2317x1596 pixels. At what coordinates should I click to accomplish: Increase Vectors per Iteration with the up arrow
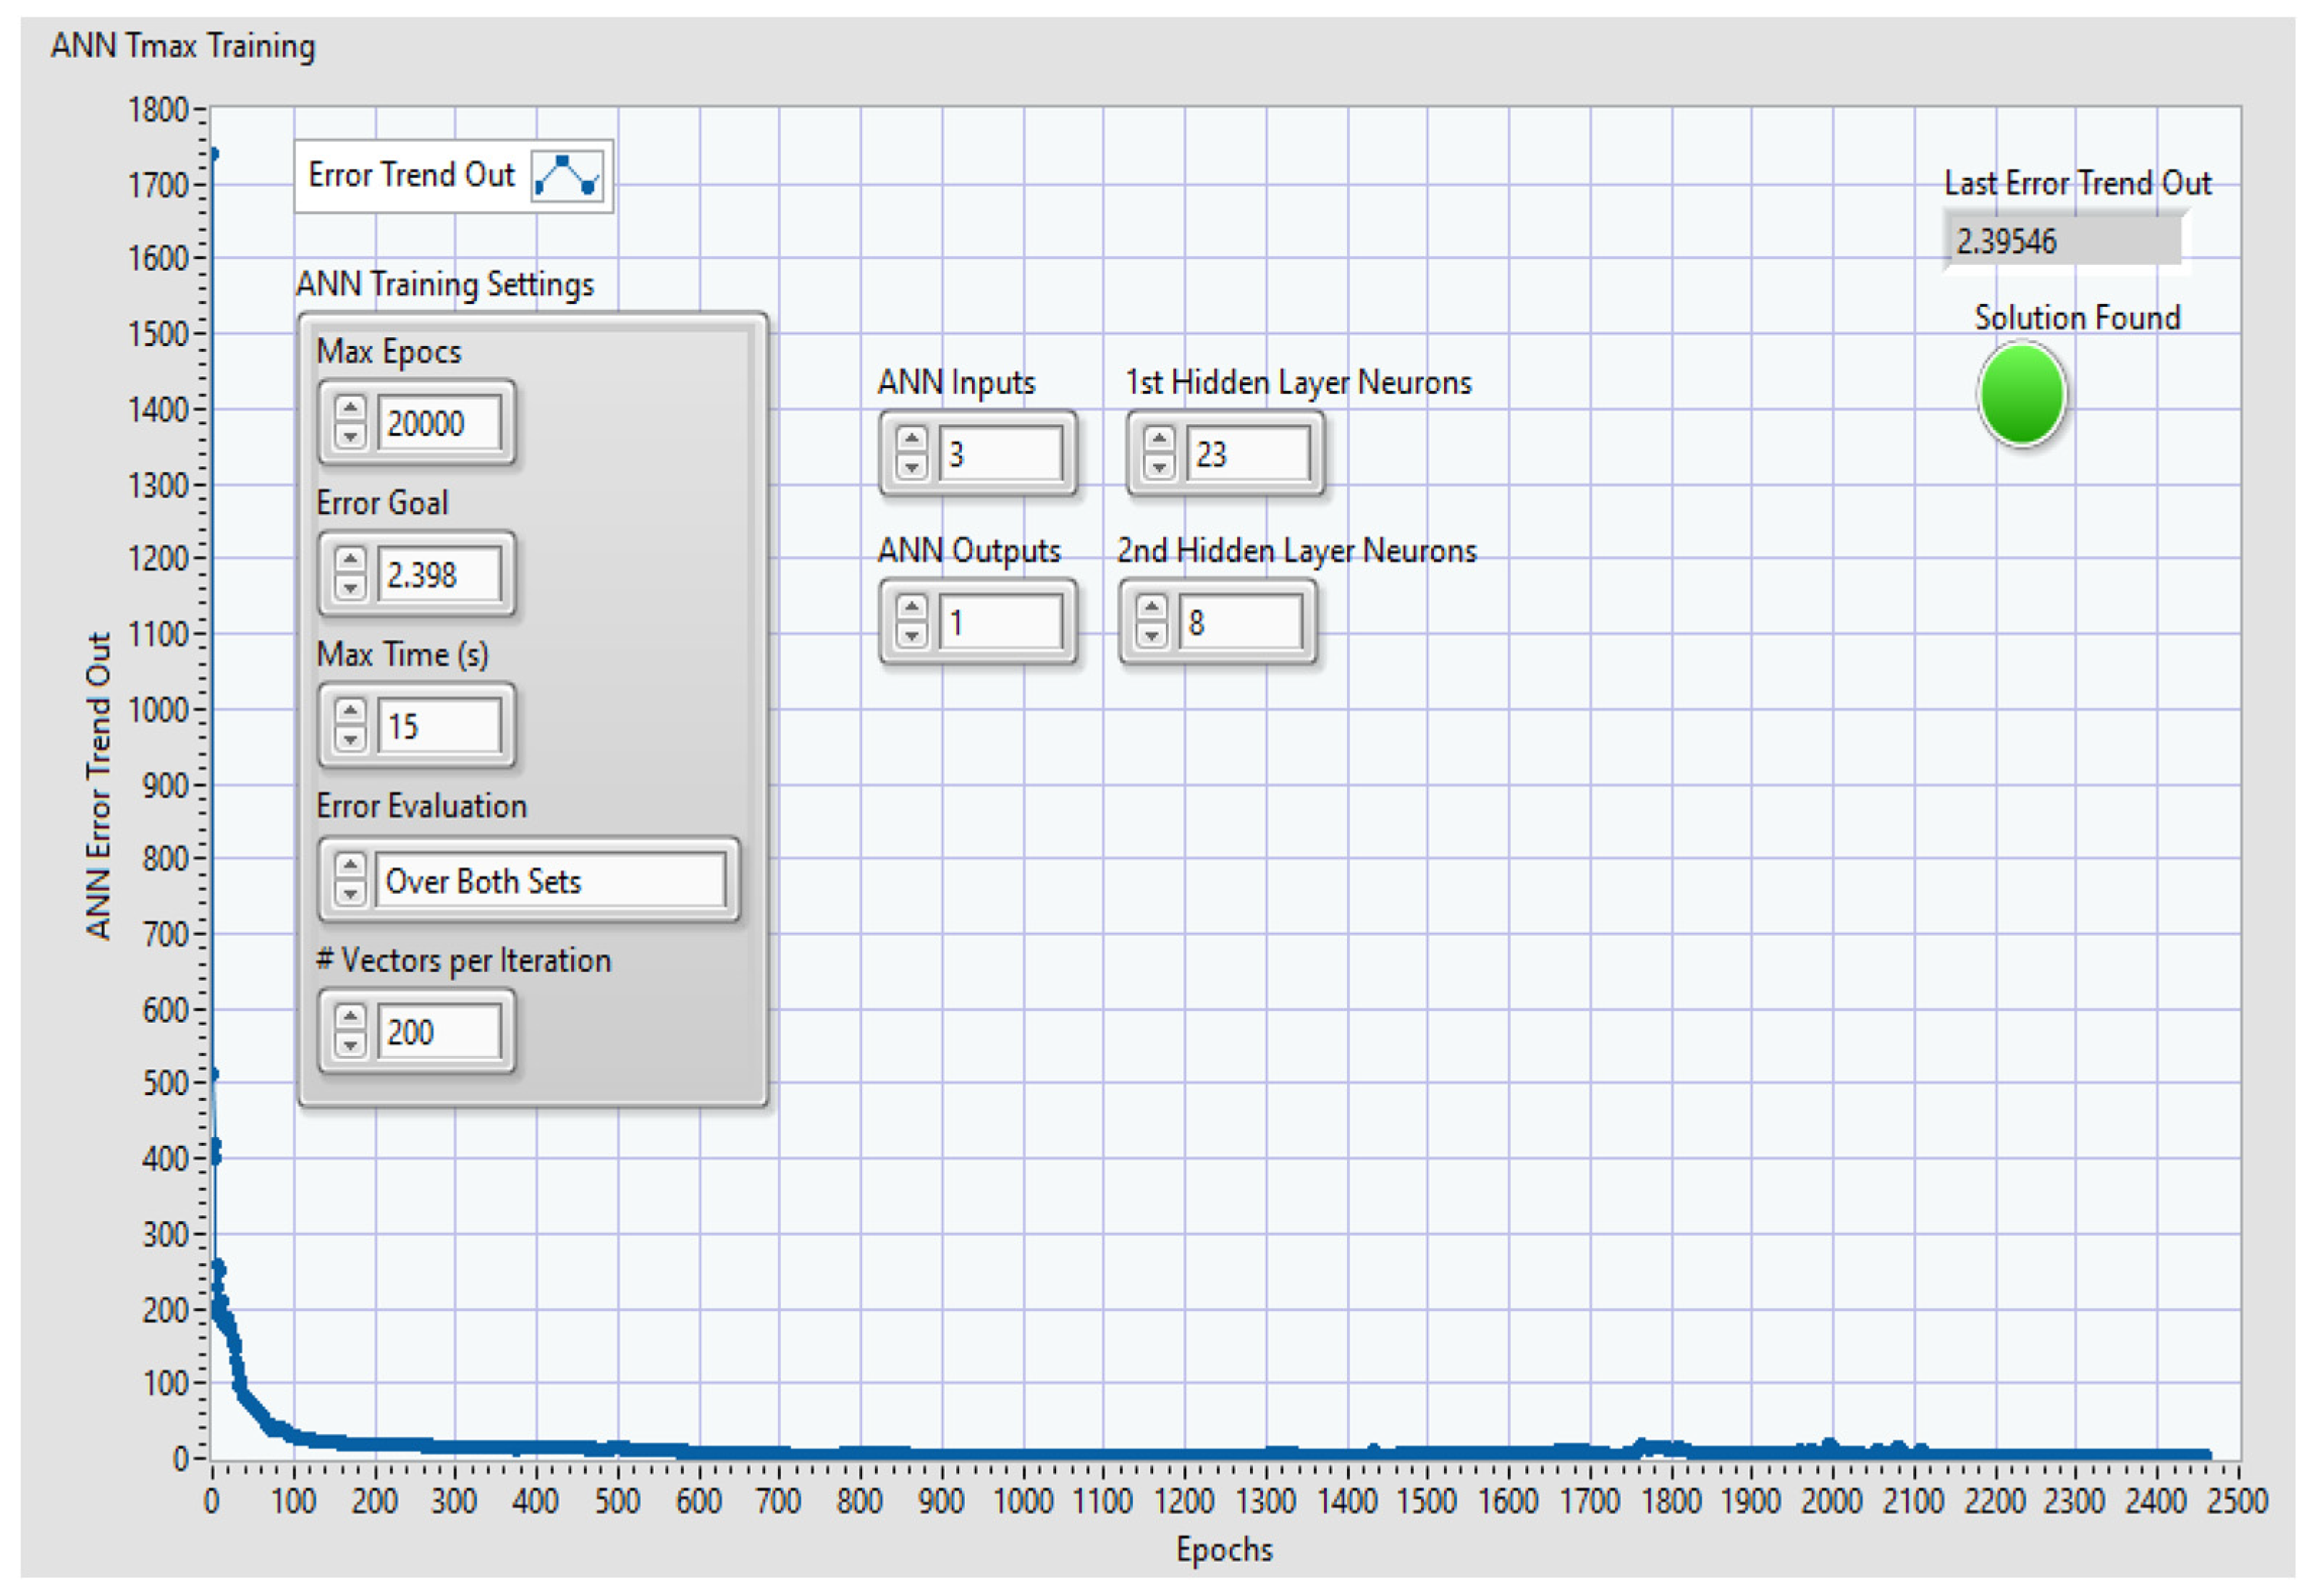coord(350,1018)
